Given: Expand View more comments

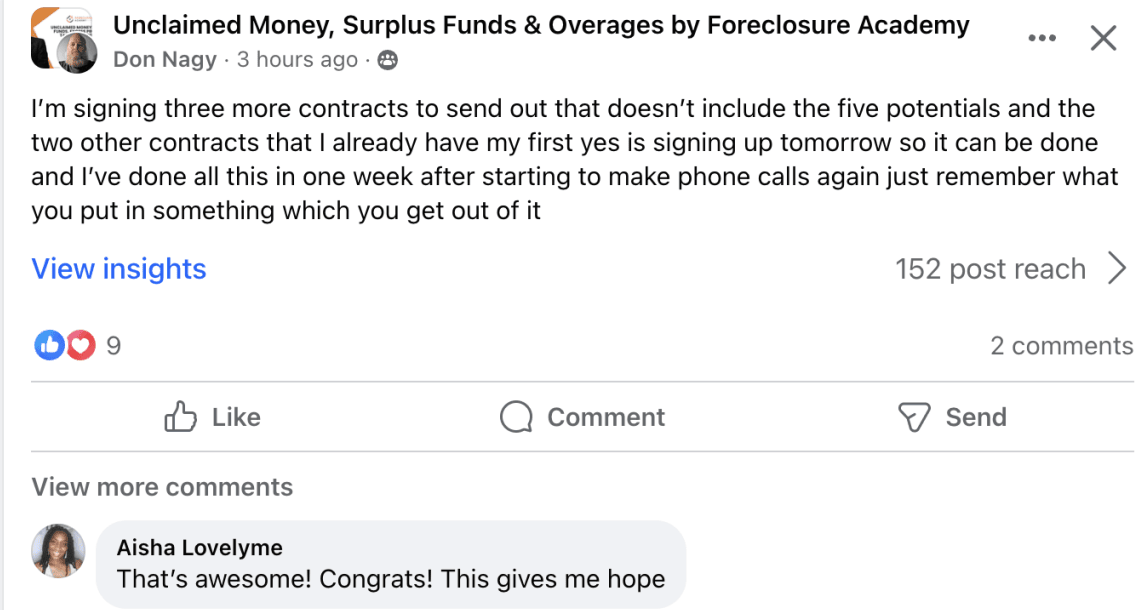Looking at the screenshot, I should pyautogui.click(x=162, y=487).
